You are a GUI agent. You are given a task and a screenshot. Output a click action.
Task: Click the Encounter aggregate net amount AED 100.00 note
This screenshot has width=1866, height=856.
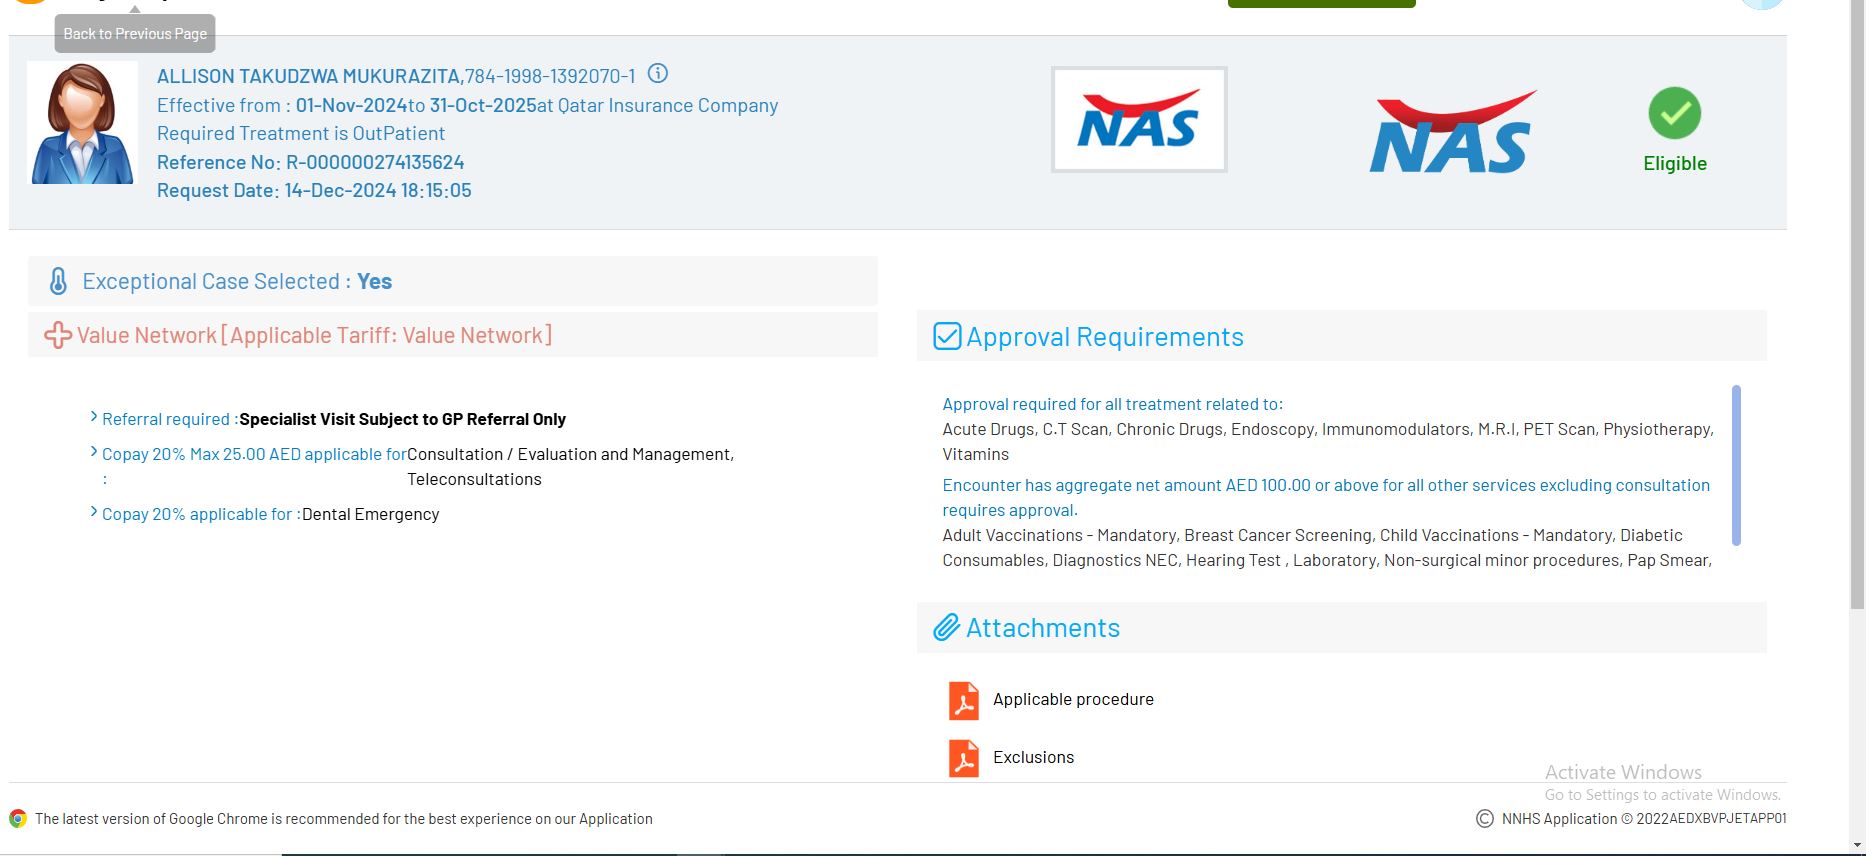tap(1326, 497)
